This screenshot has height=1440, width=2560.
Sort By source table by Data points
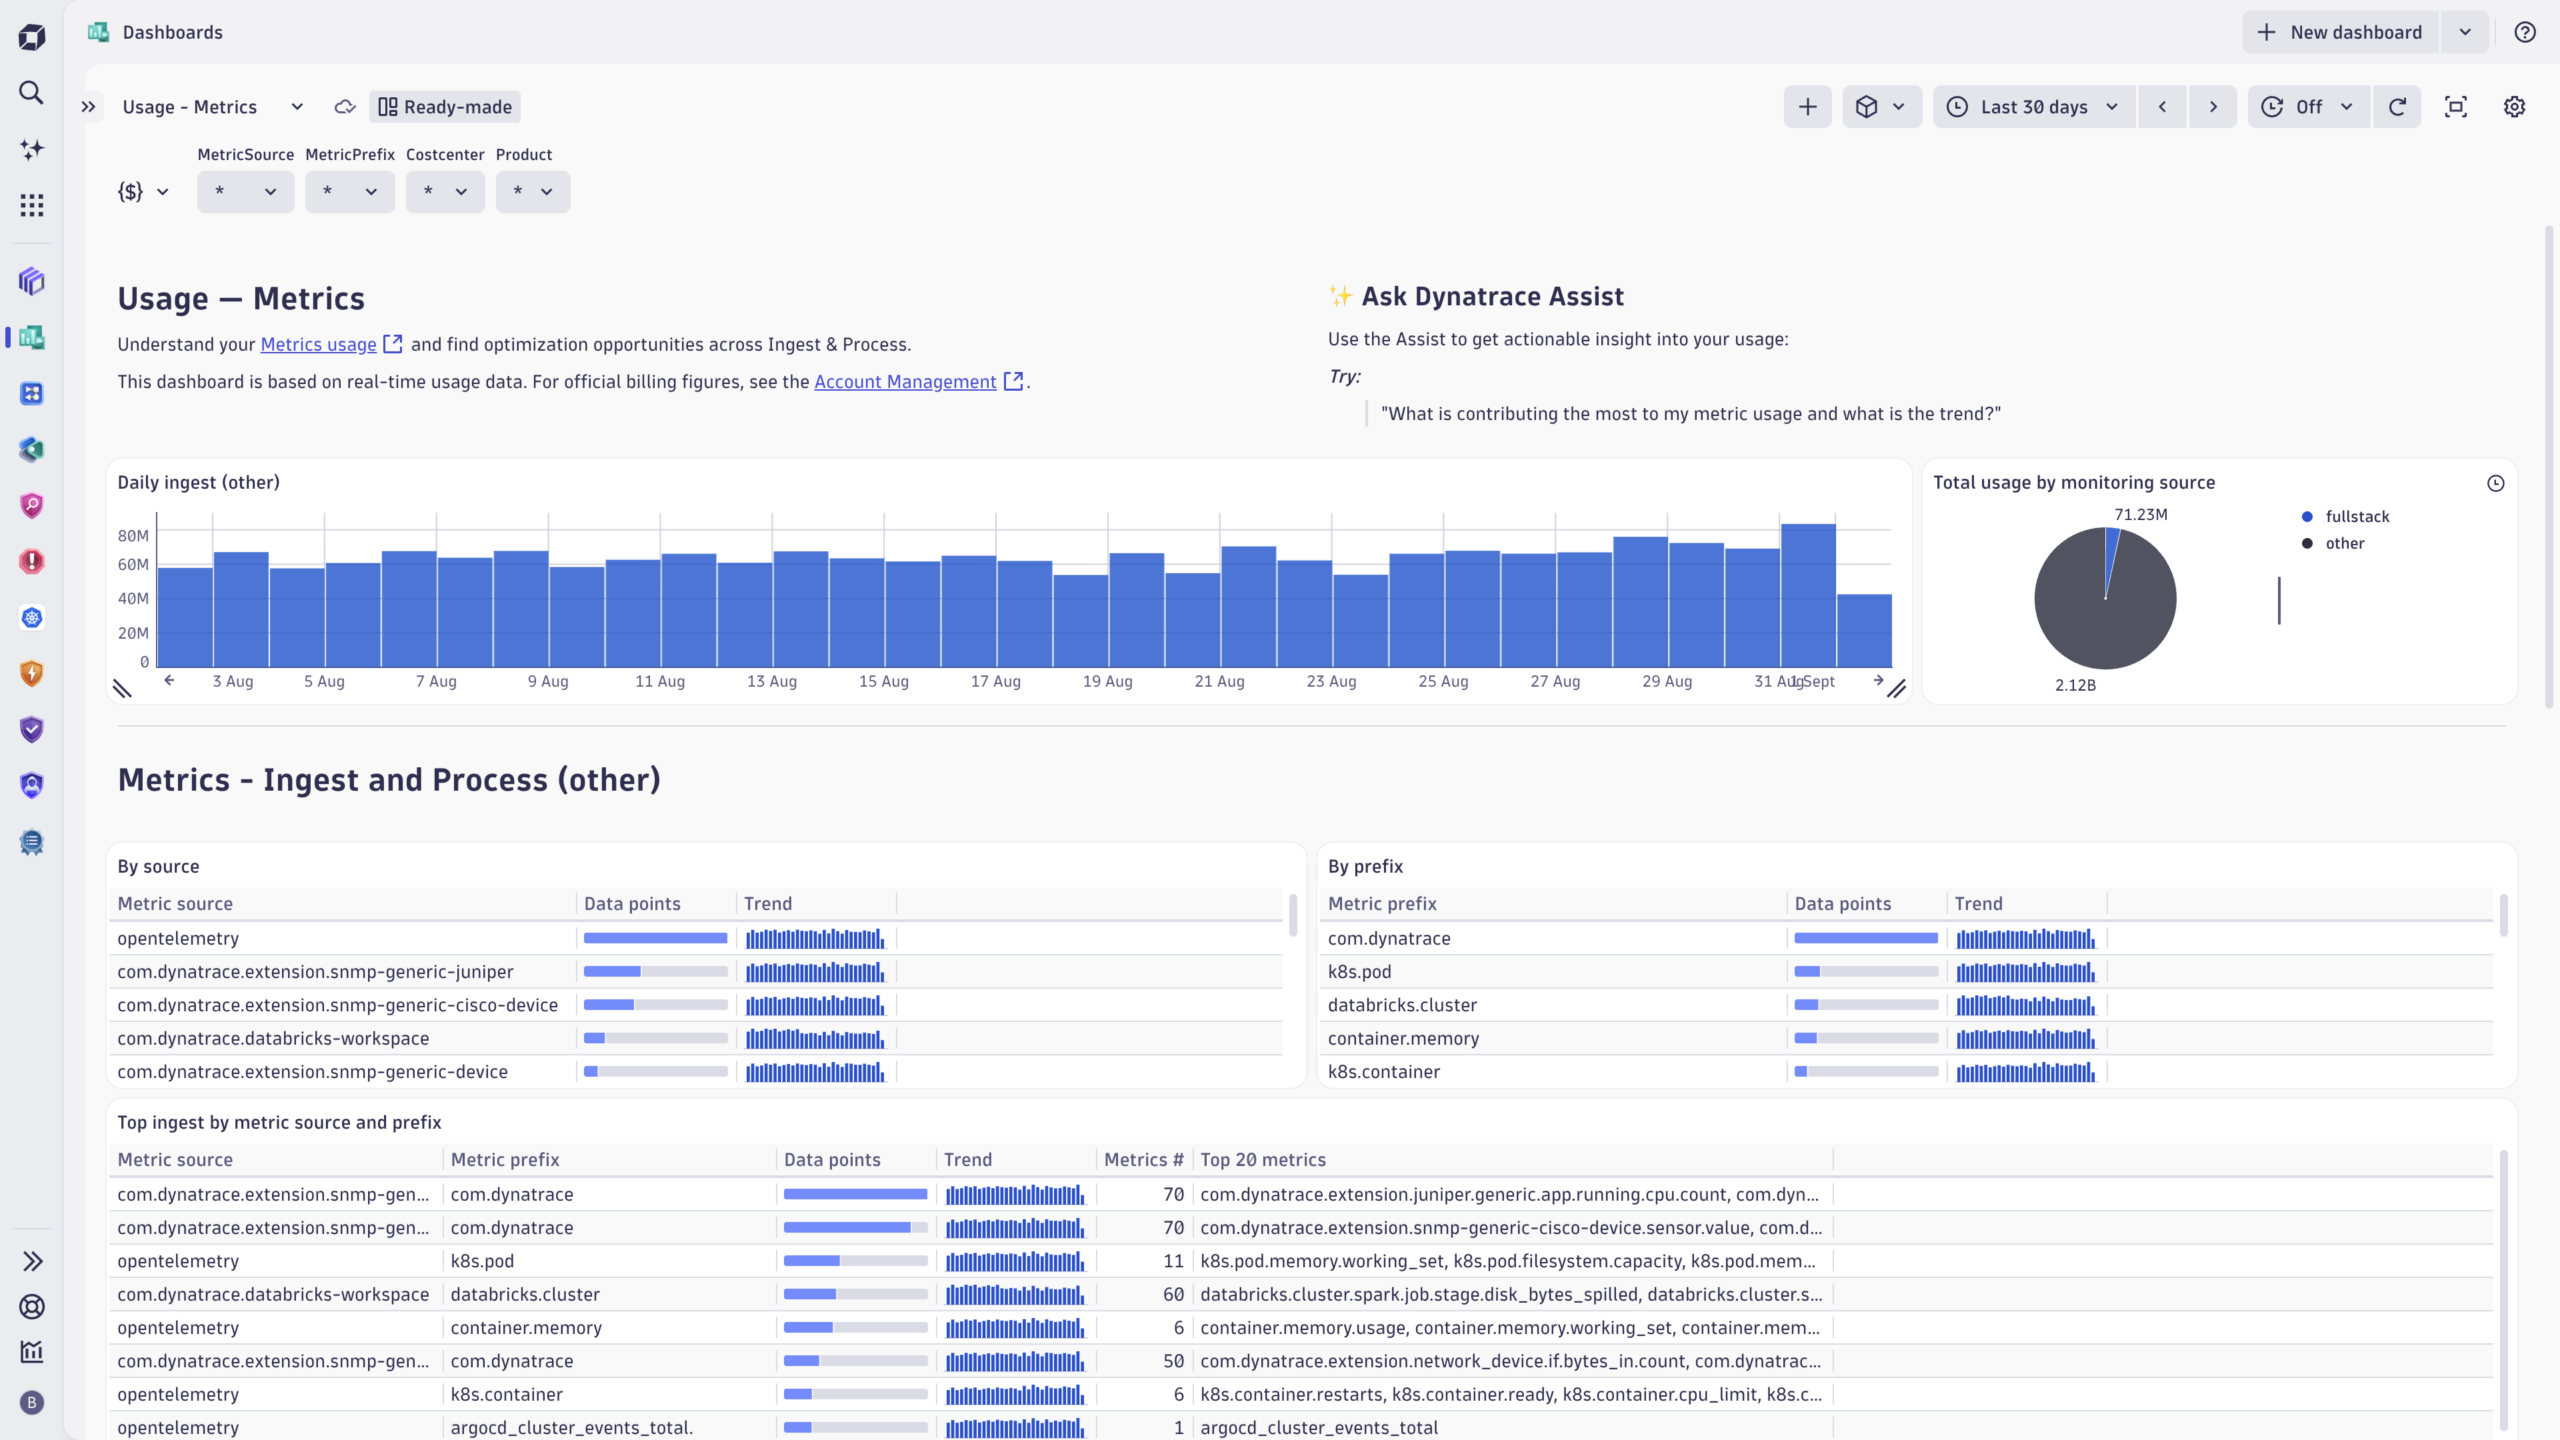[632, 904]
